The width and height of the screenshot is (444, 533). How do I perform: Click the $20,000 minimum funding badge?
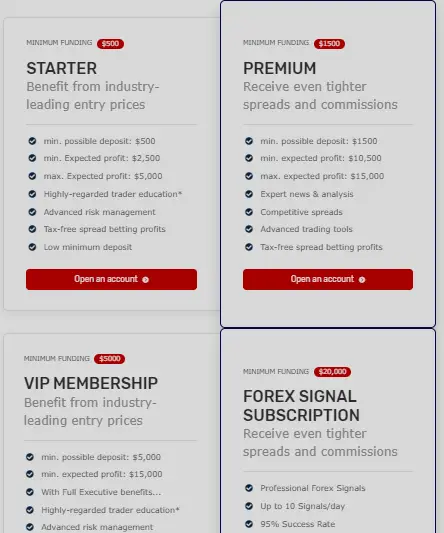click(x=332, y=372)
